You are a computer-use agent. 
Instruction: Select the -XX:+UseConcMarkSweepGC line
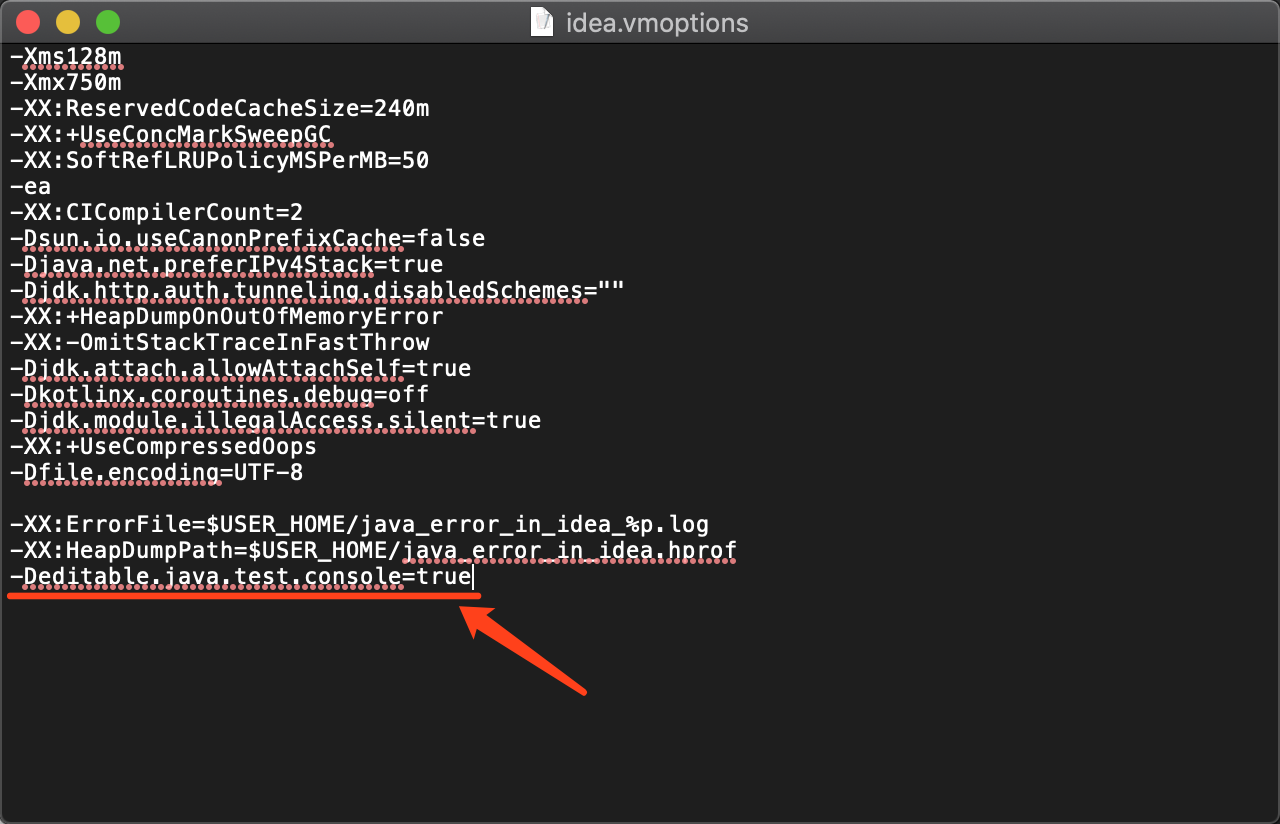(171, 134)
